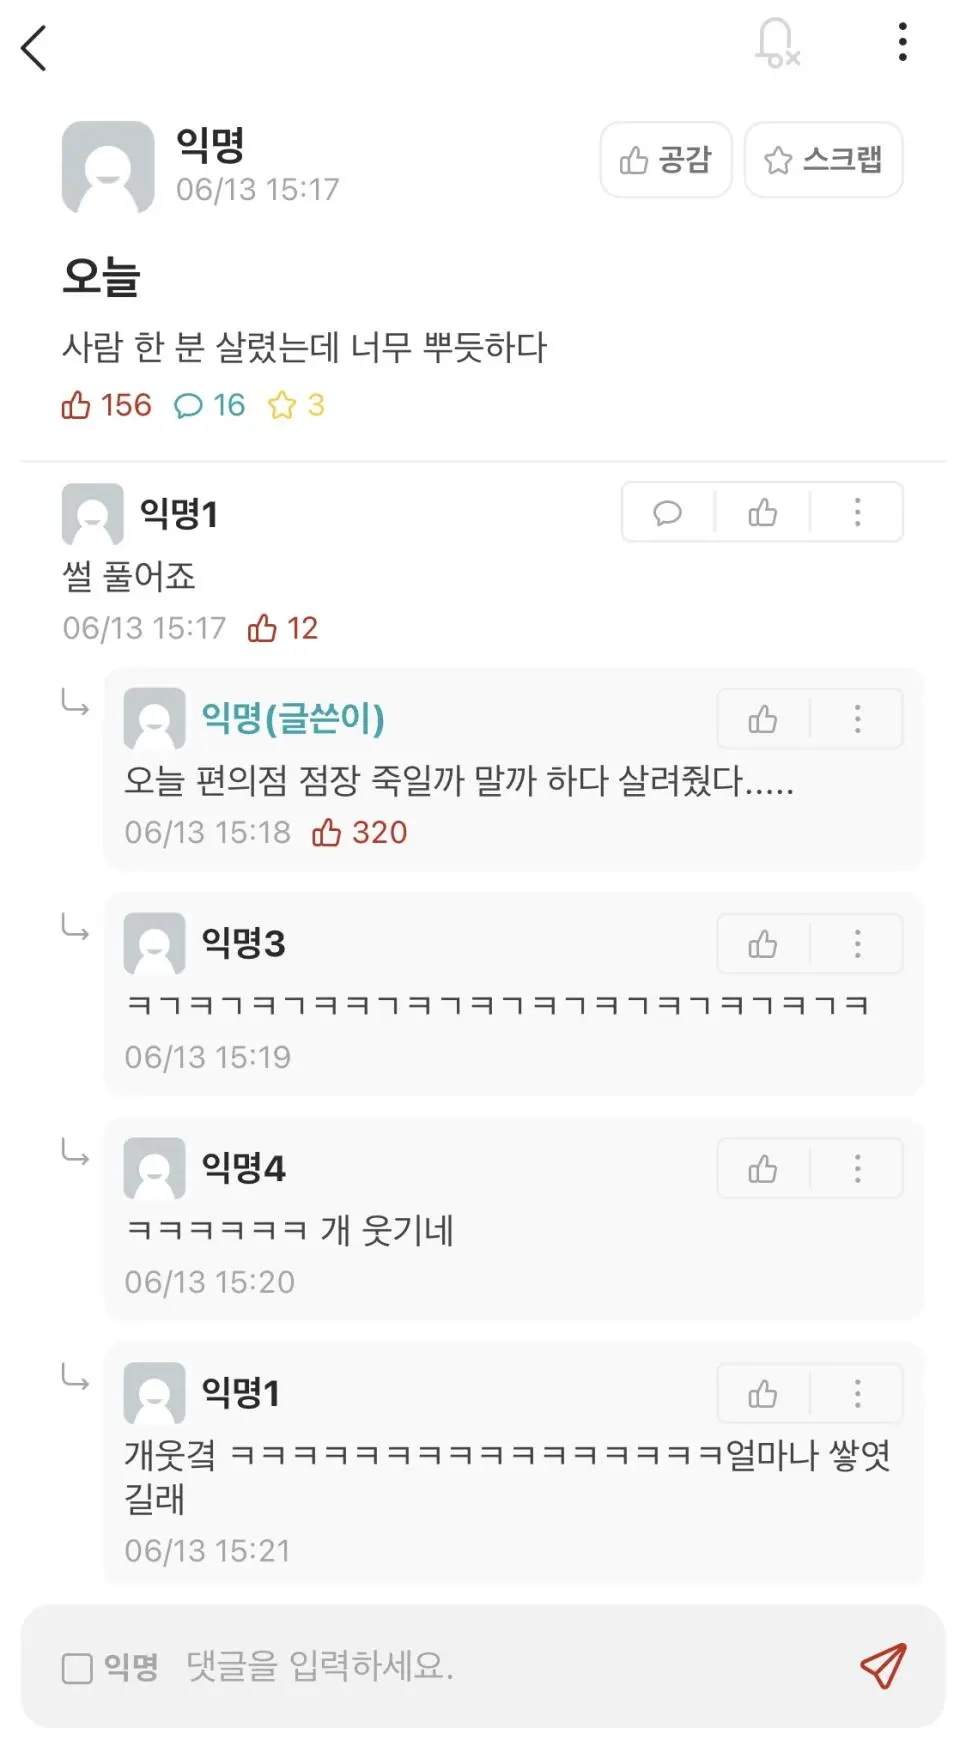Open the three-dot menu on 익명3's reply

click(x=857, y=944)
